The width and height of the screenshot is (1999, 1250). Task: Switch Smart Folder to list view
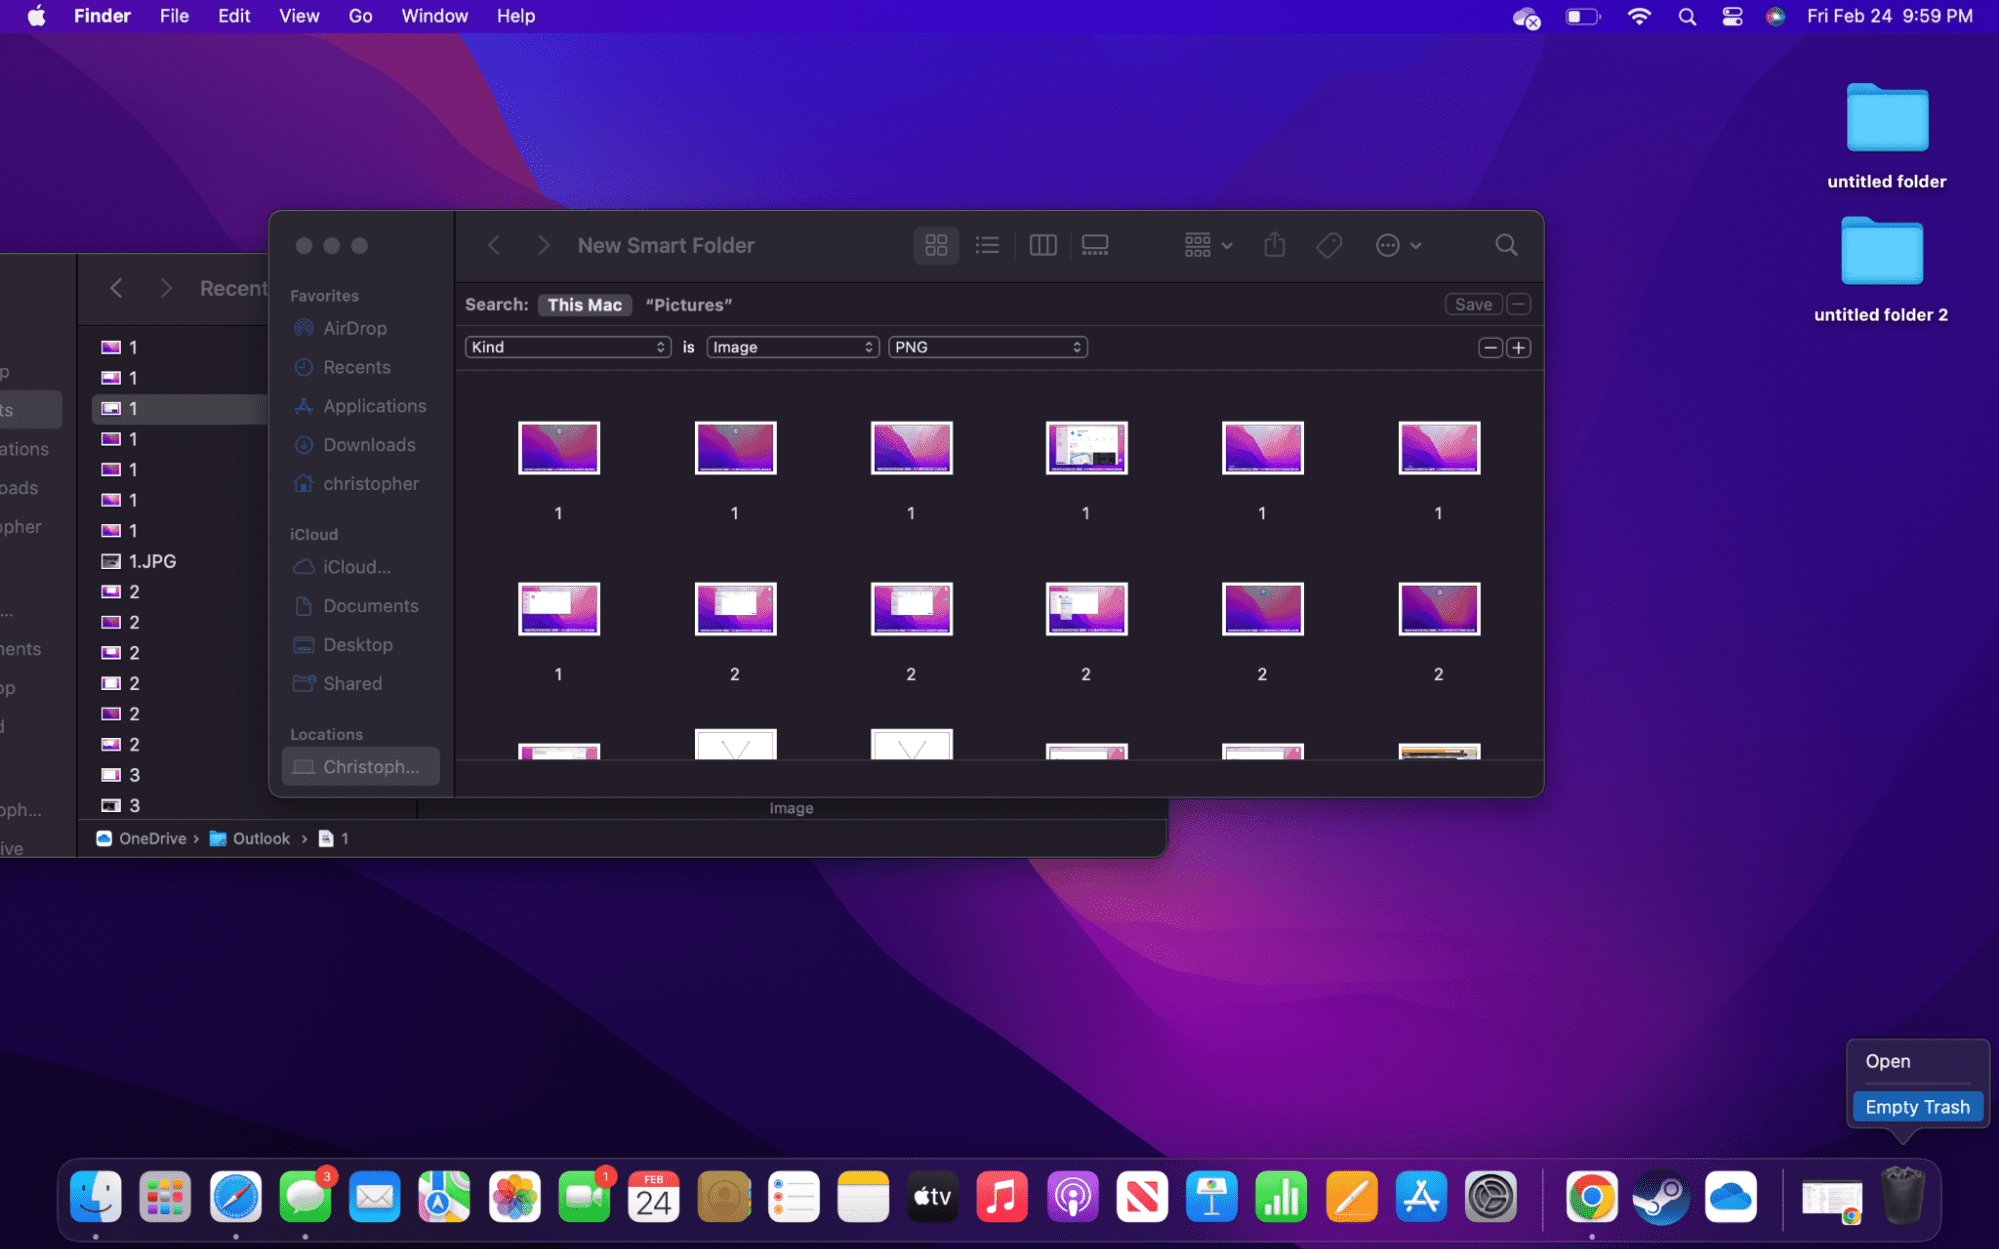click(987, 245)
